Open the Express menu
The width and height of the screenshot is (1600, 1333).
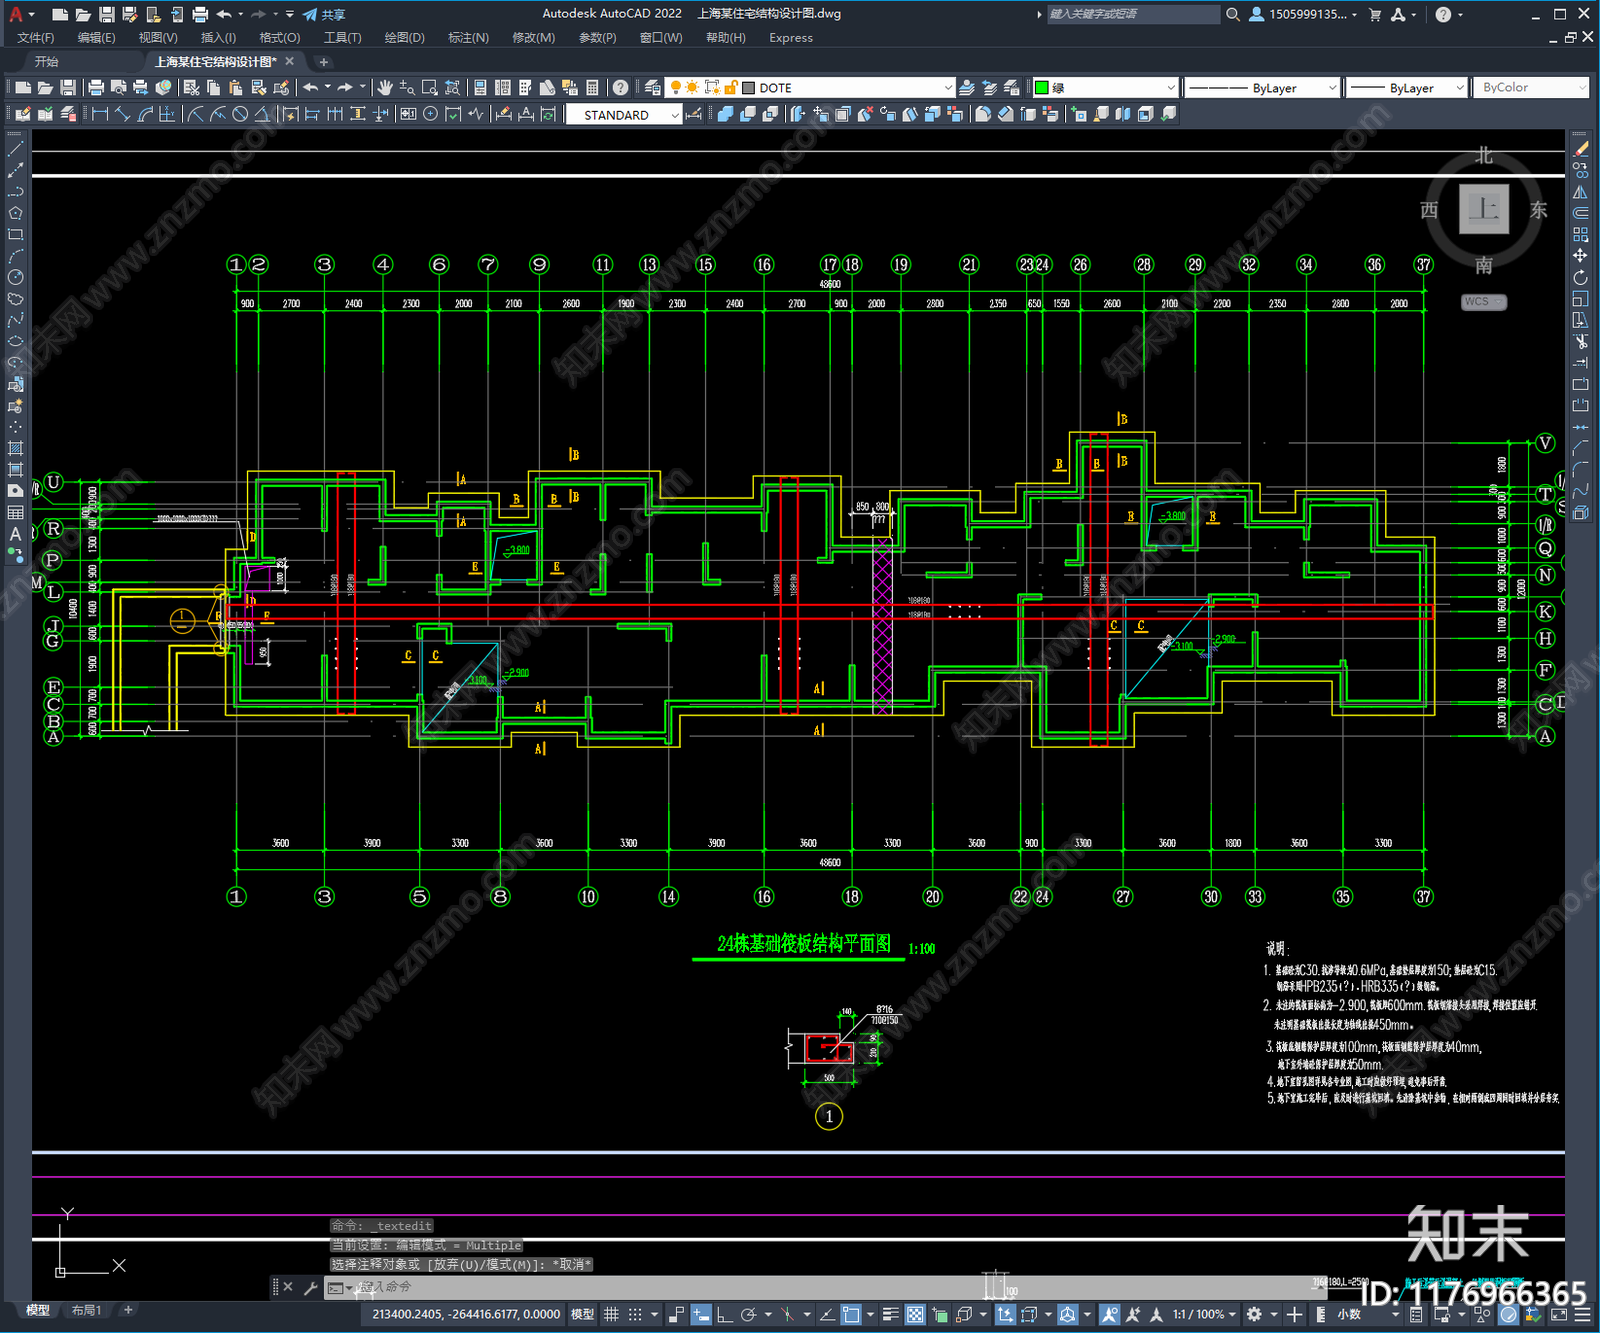791,38
